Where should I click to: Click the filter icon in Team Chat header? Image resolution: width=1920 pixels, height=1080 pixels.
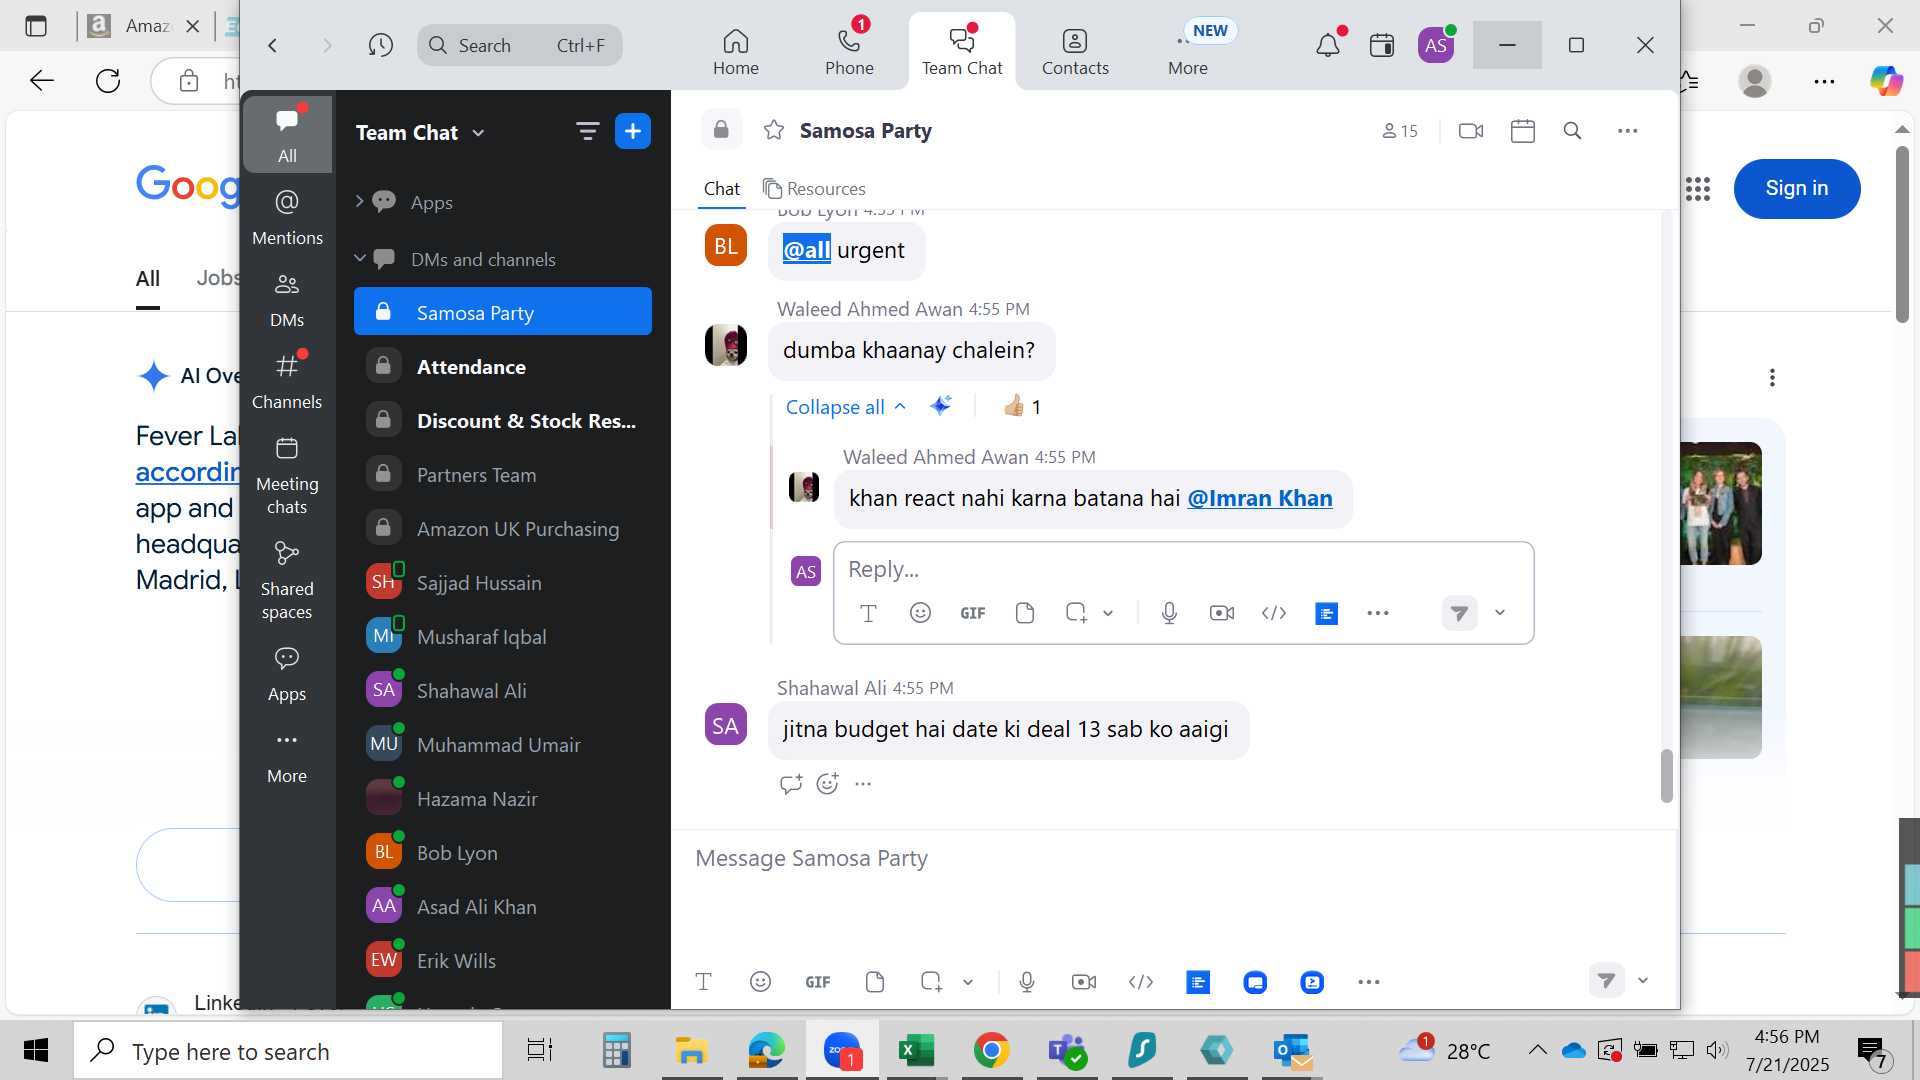[587, 131]
